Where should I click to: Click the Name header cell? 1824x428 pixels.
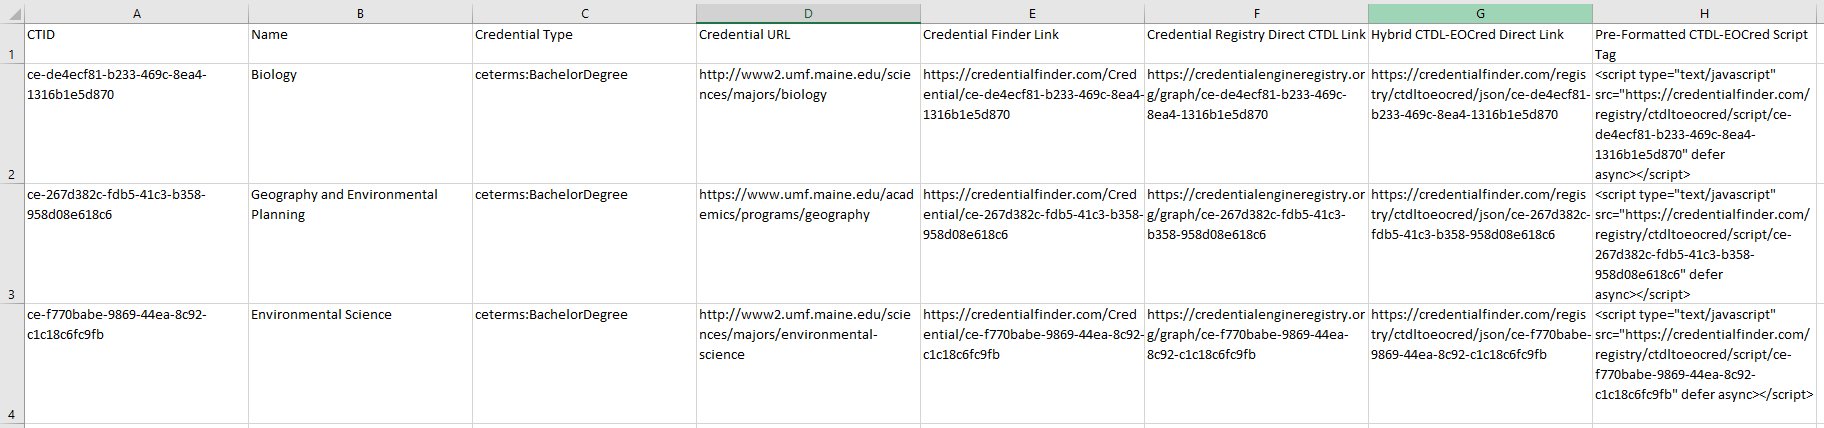[x=360, y=44]
